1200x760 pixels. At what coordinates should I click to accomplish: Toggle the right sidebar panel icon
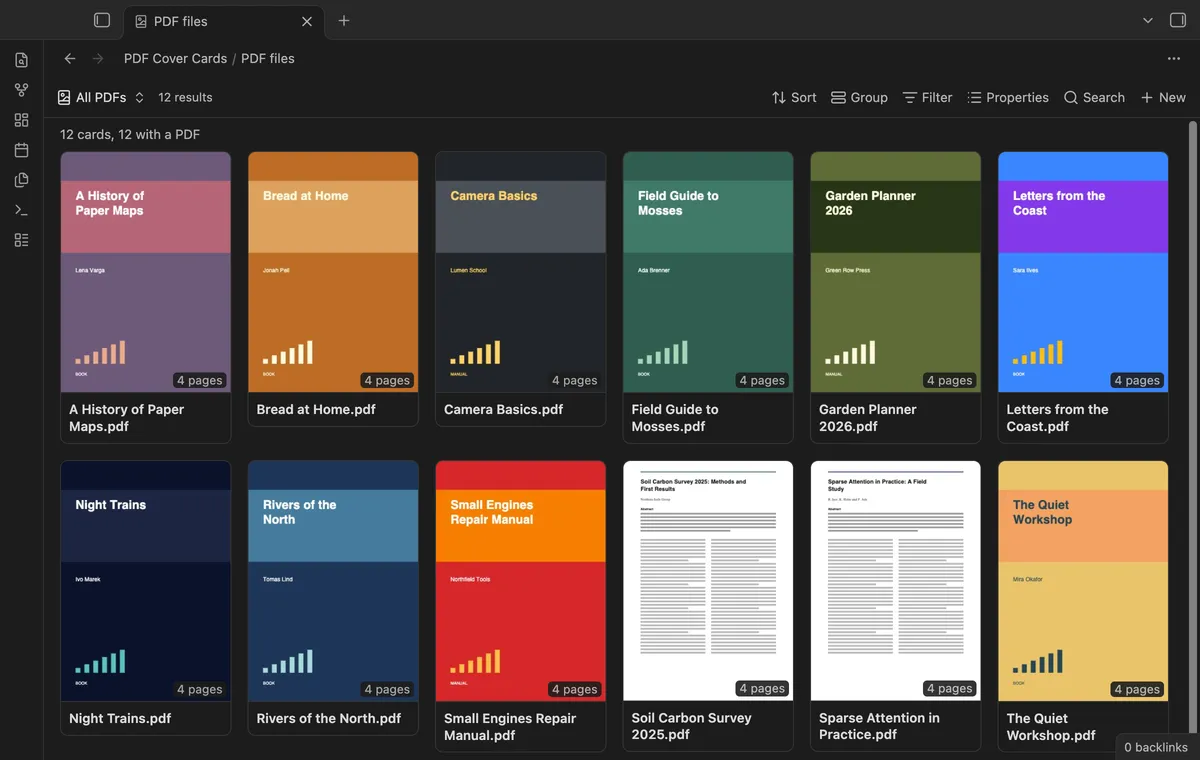1177,20
